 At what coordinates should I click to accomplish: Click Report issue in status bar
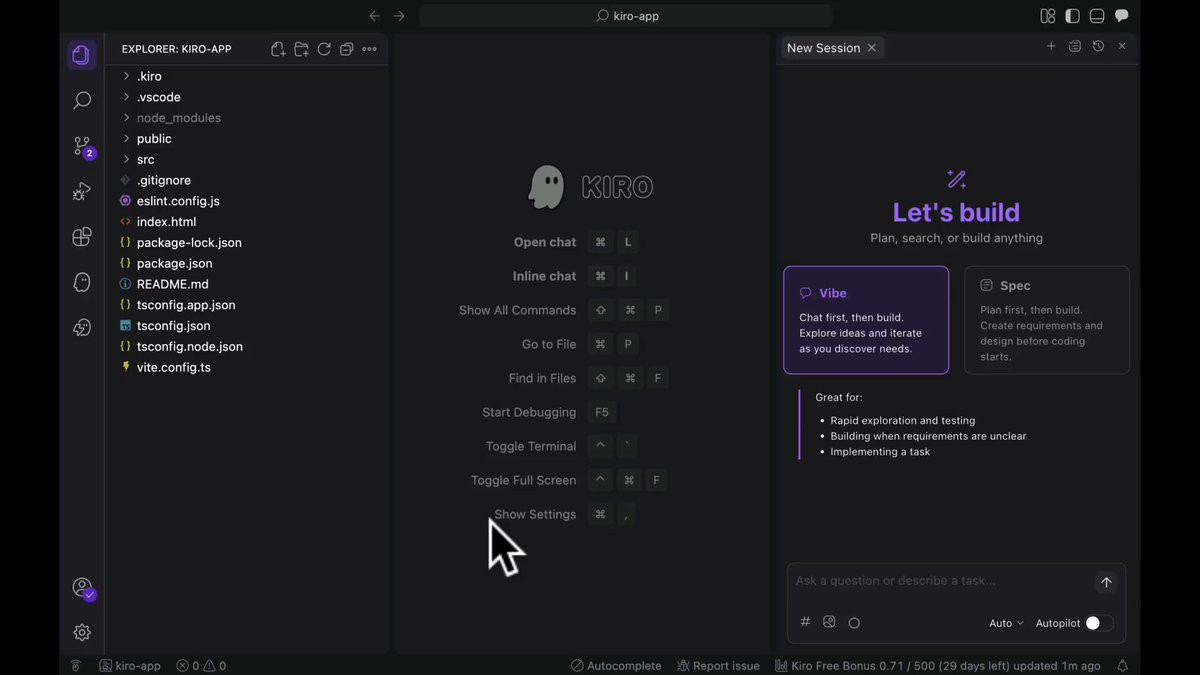pyautogui.click(x=718, y=666)
